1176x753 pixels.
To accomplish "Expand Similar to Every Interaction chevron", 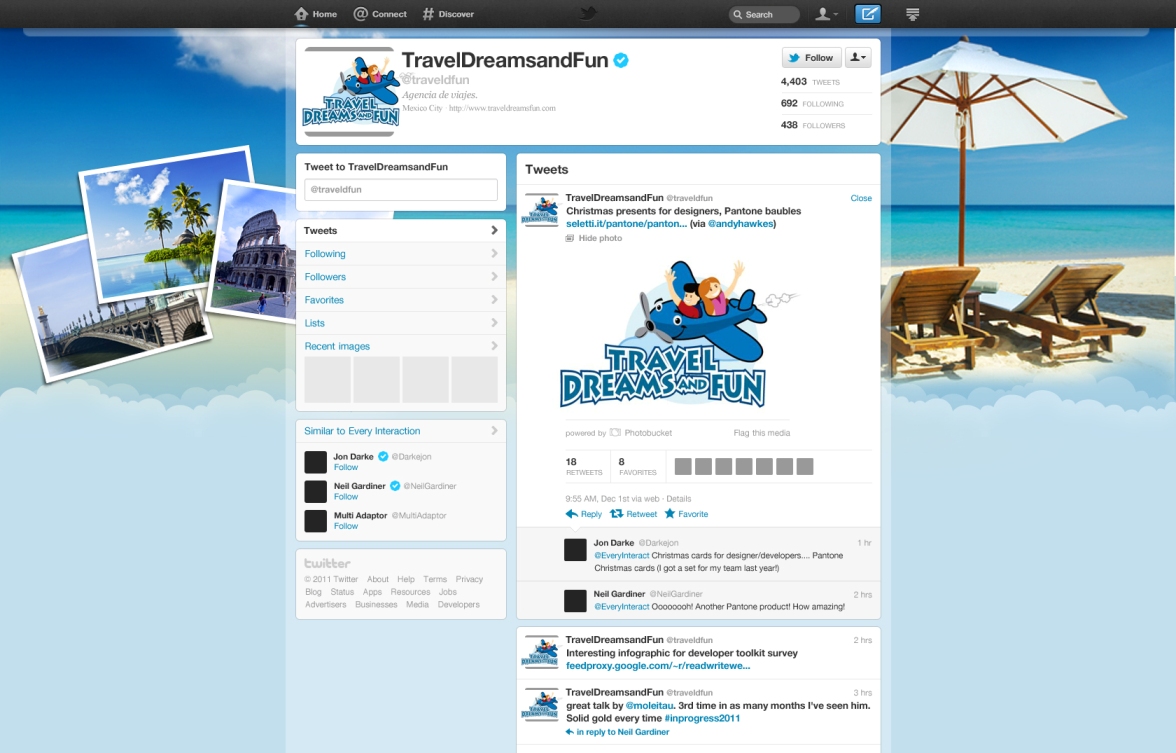I will coord(494,430).
